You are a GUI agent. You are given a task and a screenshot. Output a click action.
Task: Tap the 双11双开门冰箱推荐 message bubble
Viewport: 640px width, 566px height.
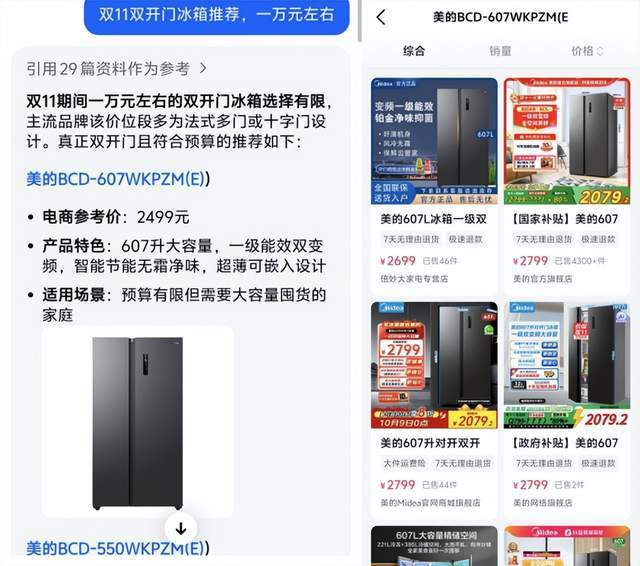pyautogui.click(x=217, y=16)
